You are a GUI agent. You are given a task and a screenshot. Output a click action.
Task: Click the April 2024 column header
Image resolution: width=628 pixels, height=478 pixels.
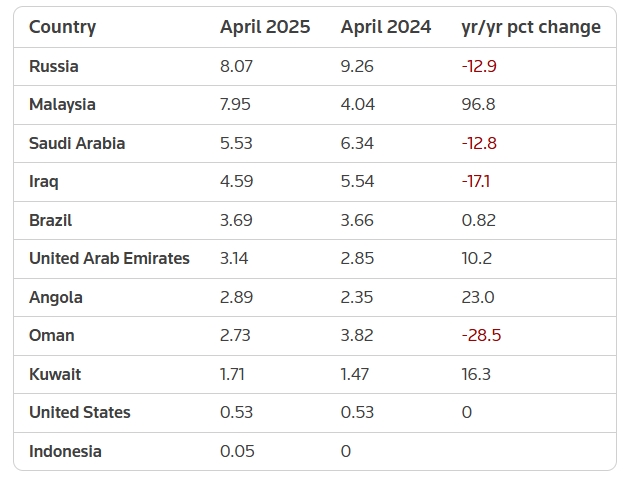pos(386,27)
